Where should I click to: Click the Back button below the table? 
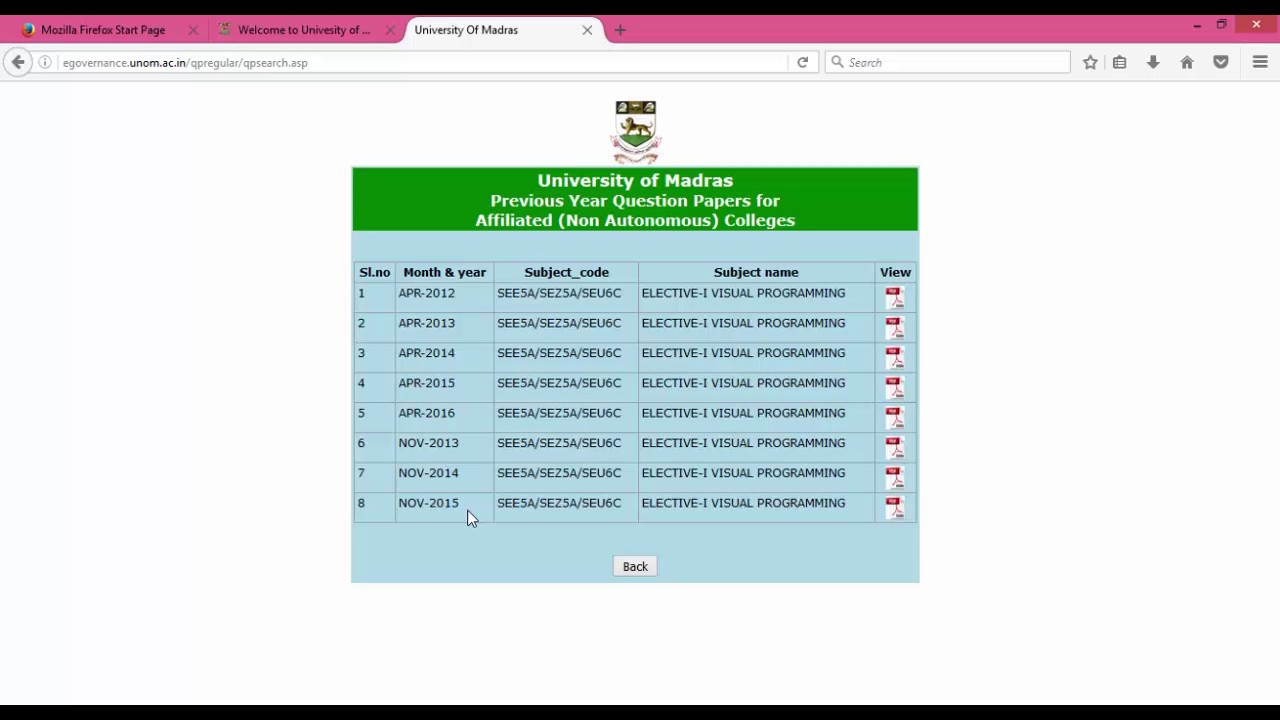pos(635,567)
